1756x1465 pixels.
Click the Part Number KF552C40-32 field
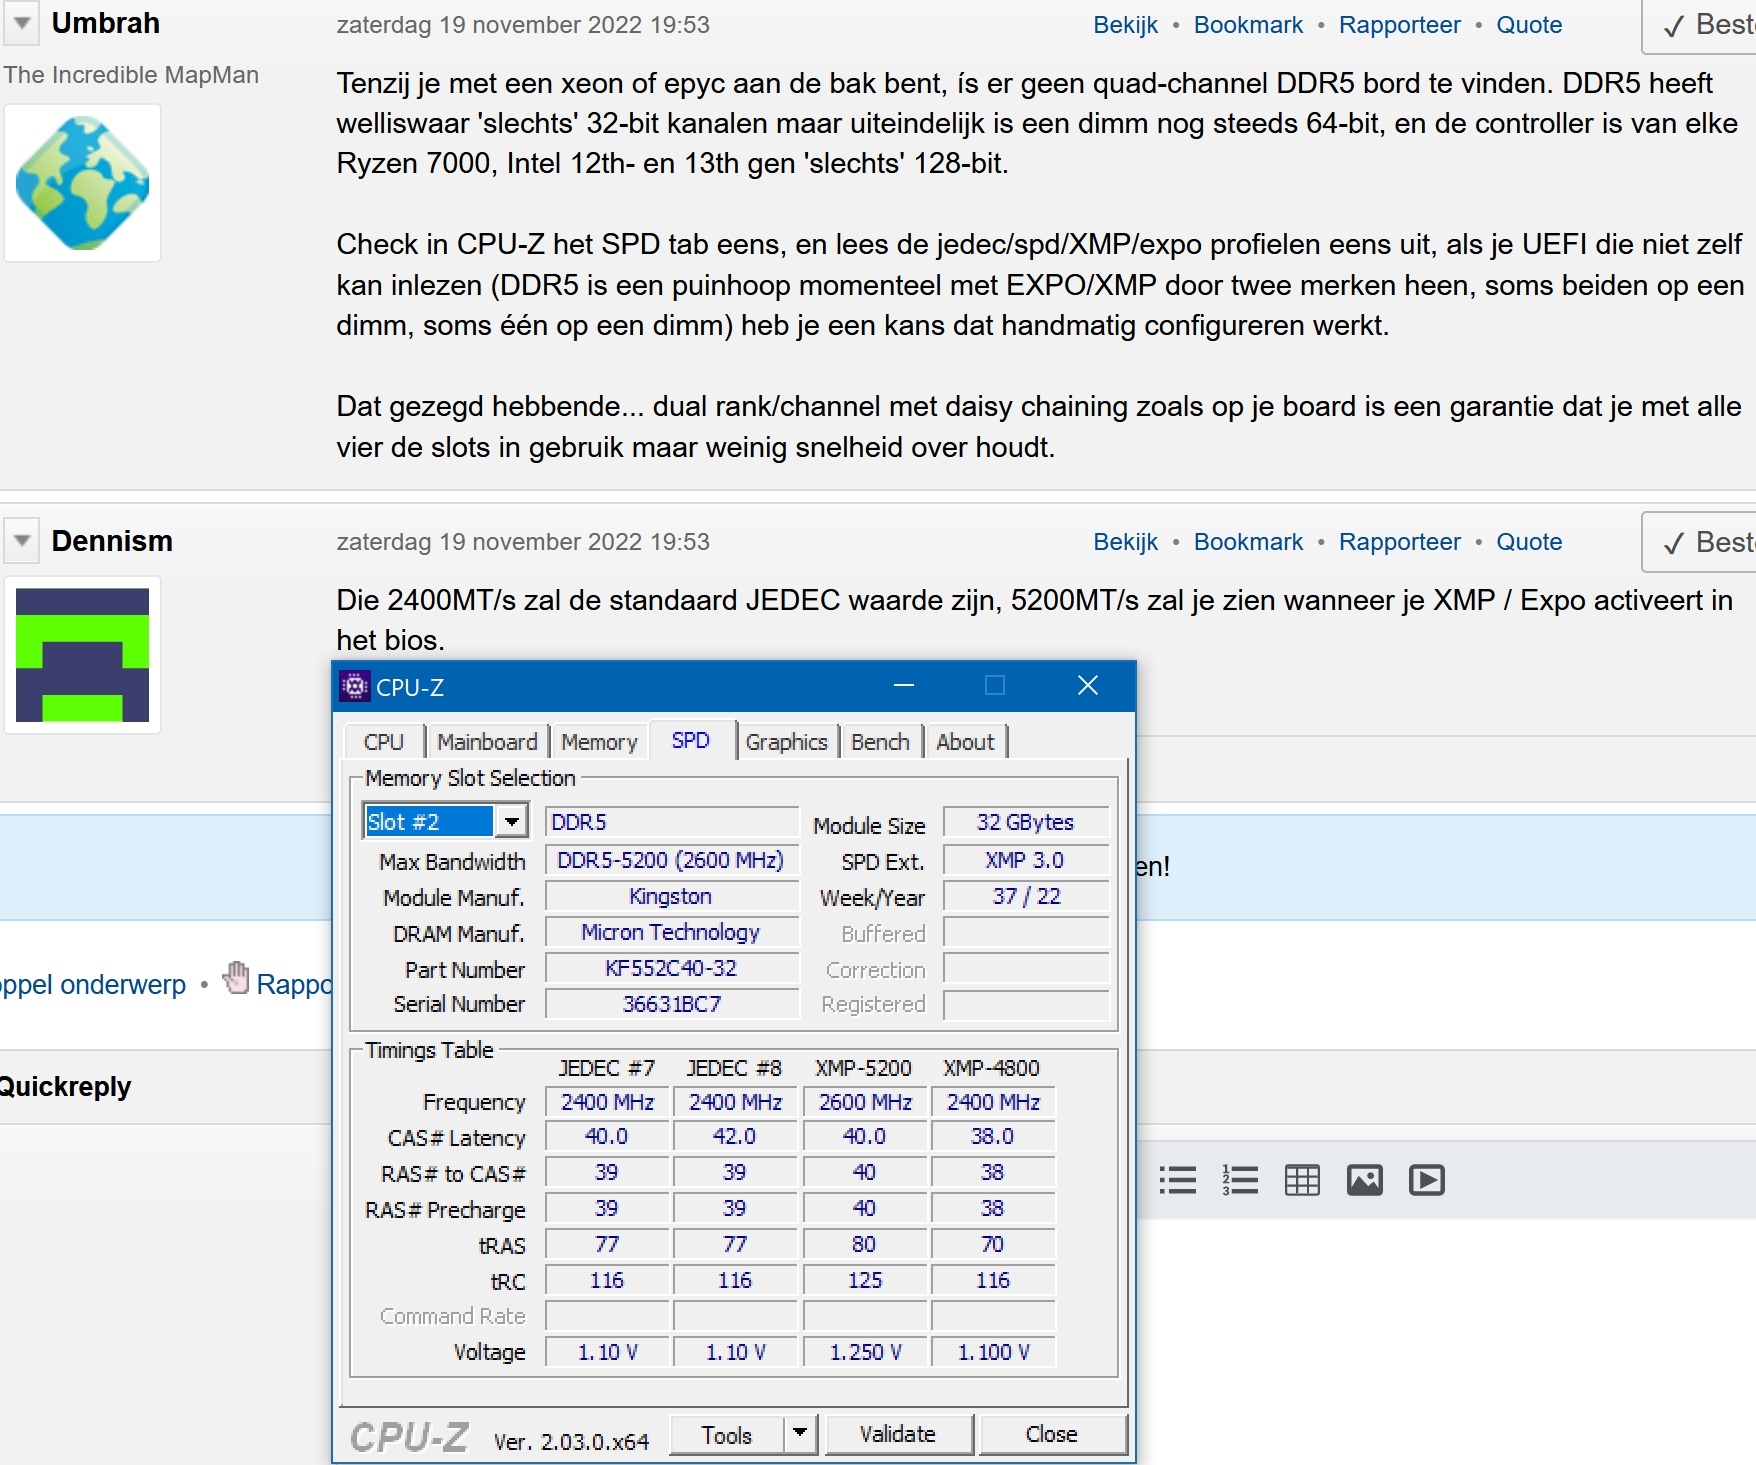point(671,968)
